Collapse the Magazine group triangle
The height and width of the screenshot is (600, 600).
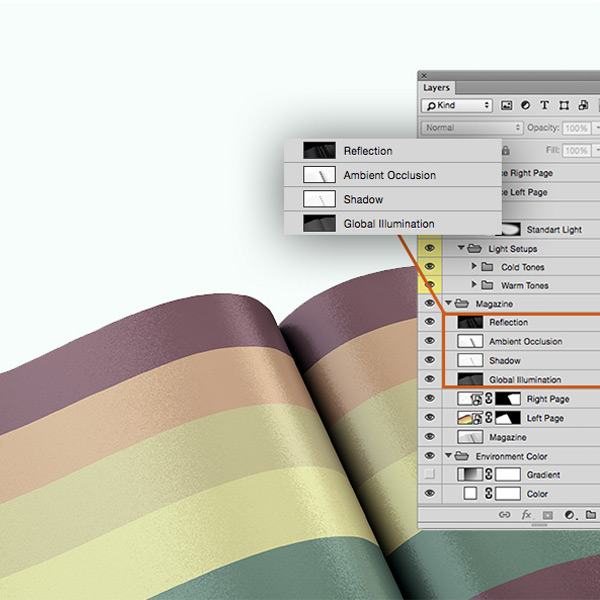coord(448,303)
